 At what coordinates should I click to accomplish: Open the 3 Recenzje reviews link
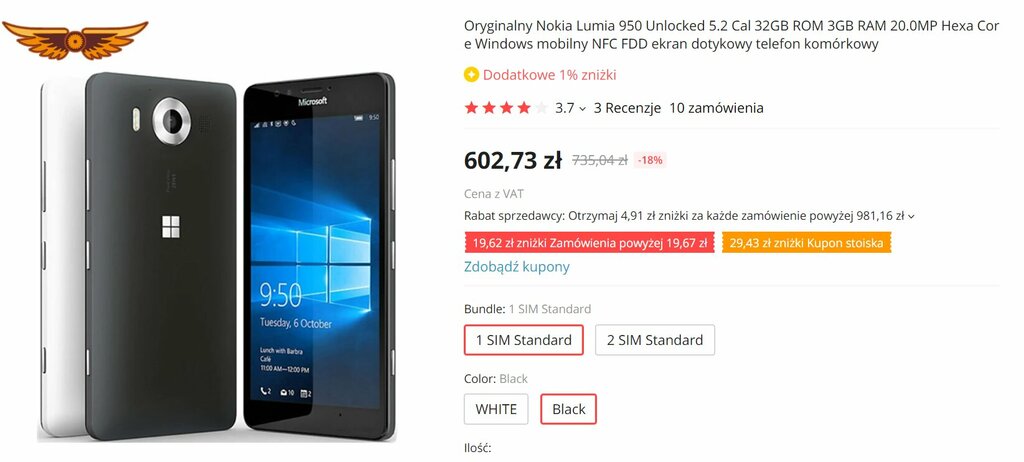coord(627,108)
